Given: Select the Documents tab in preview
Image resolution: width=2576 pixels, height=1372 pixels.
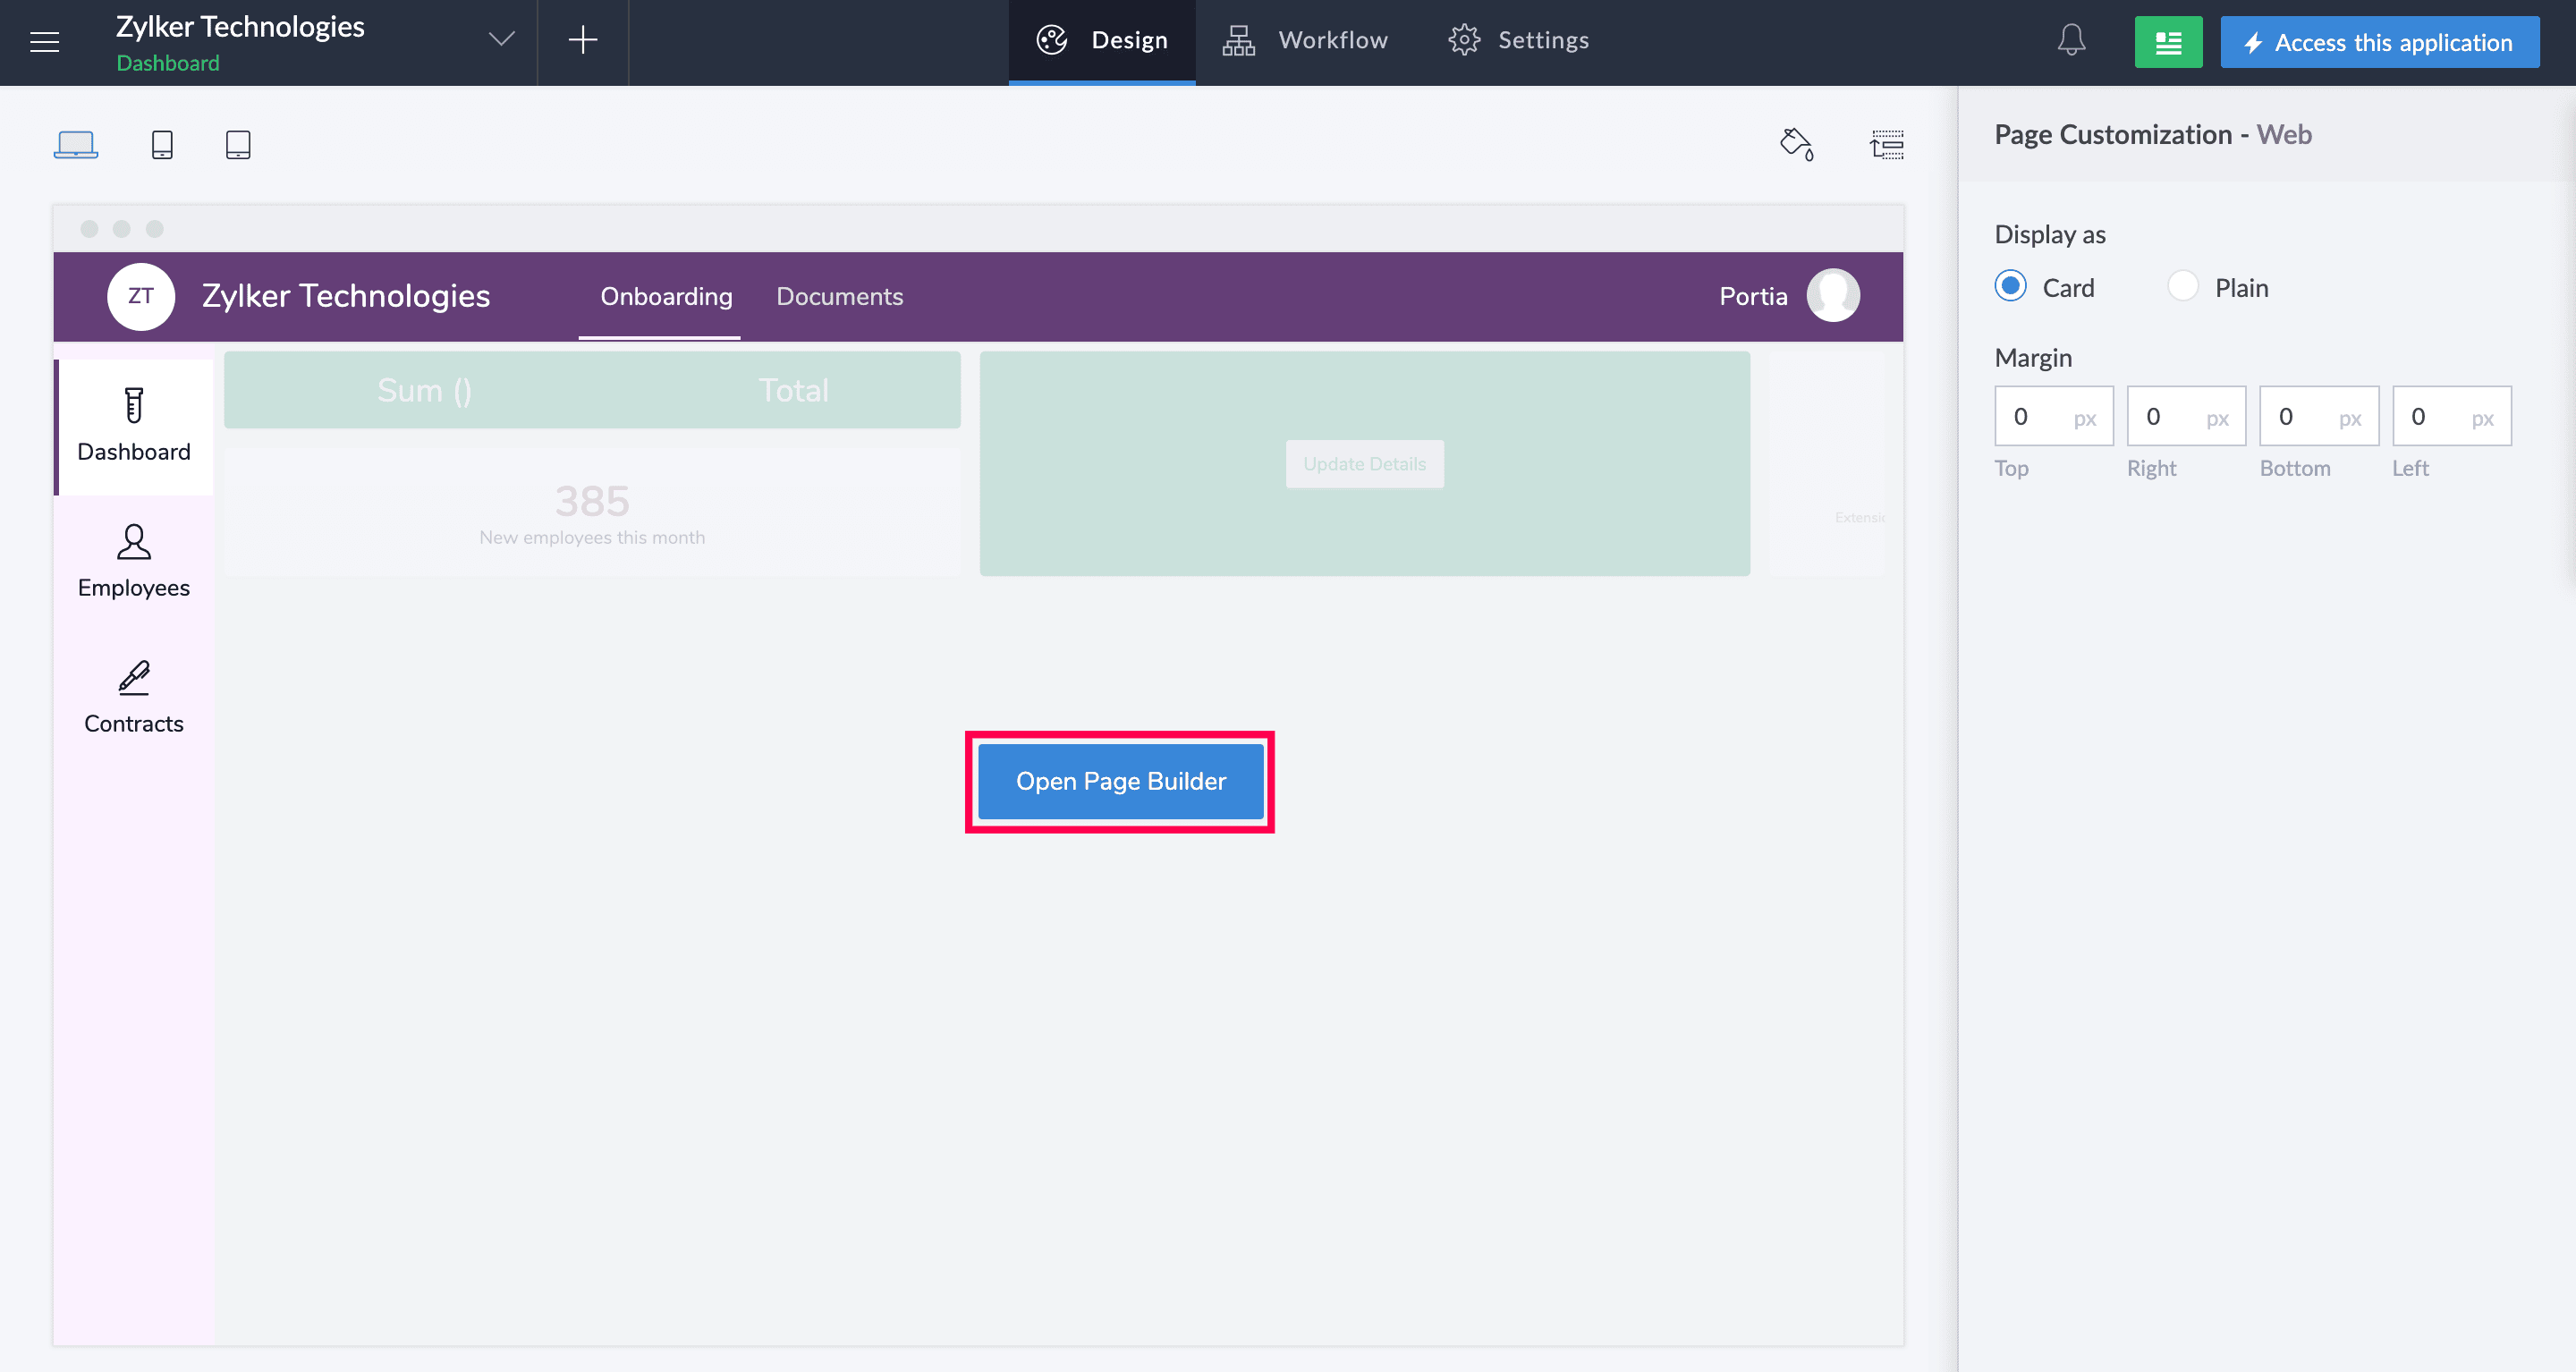Looking at the screenshot, I should [839, 297].
